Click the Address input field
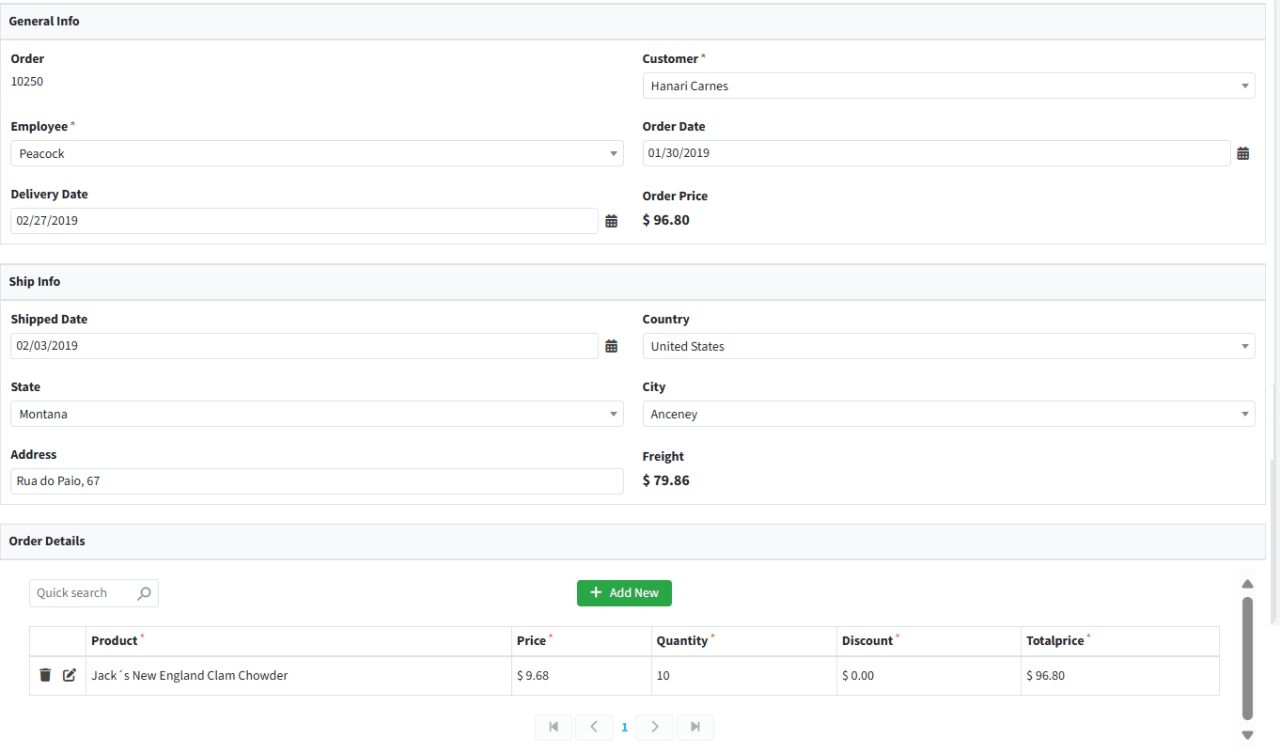The height and width of the screenshot is (754, 1280). pyautogui.click(x=316, y=481)
